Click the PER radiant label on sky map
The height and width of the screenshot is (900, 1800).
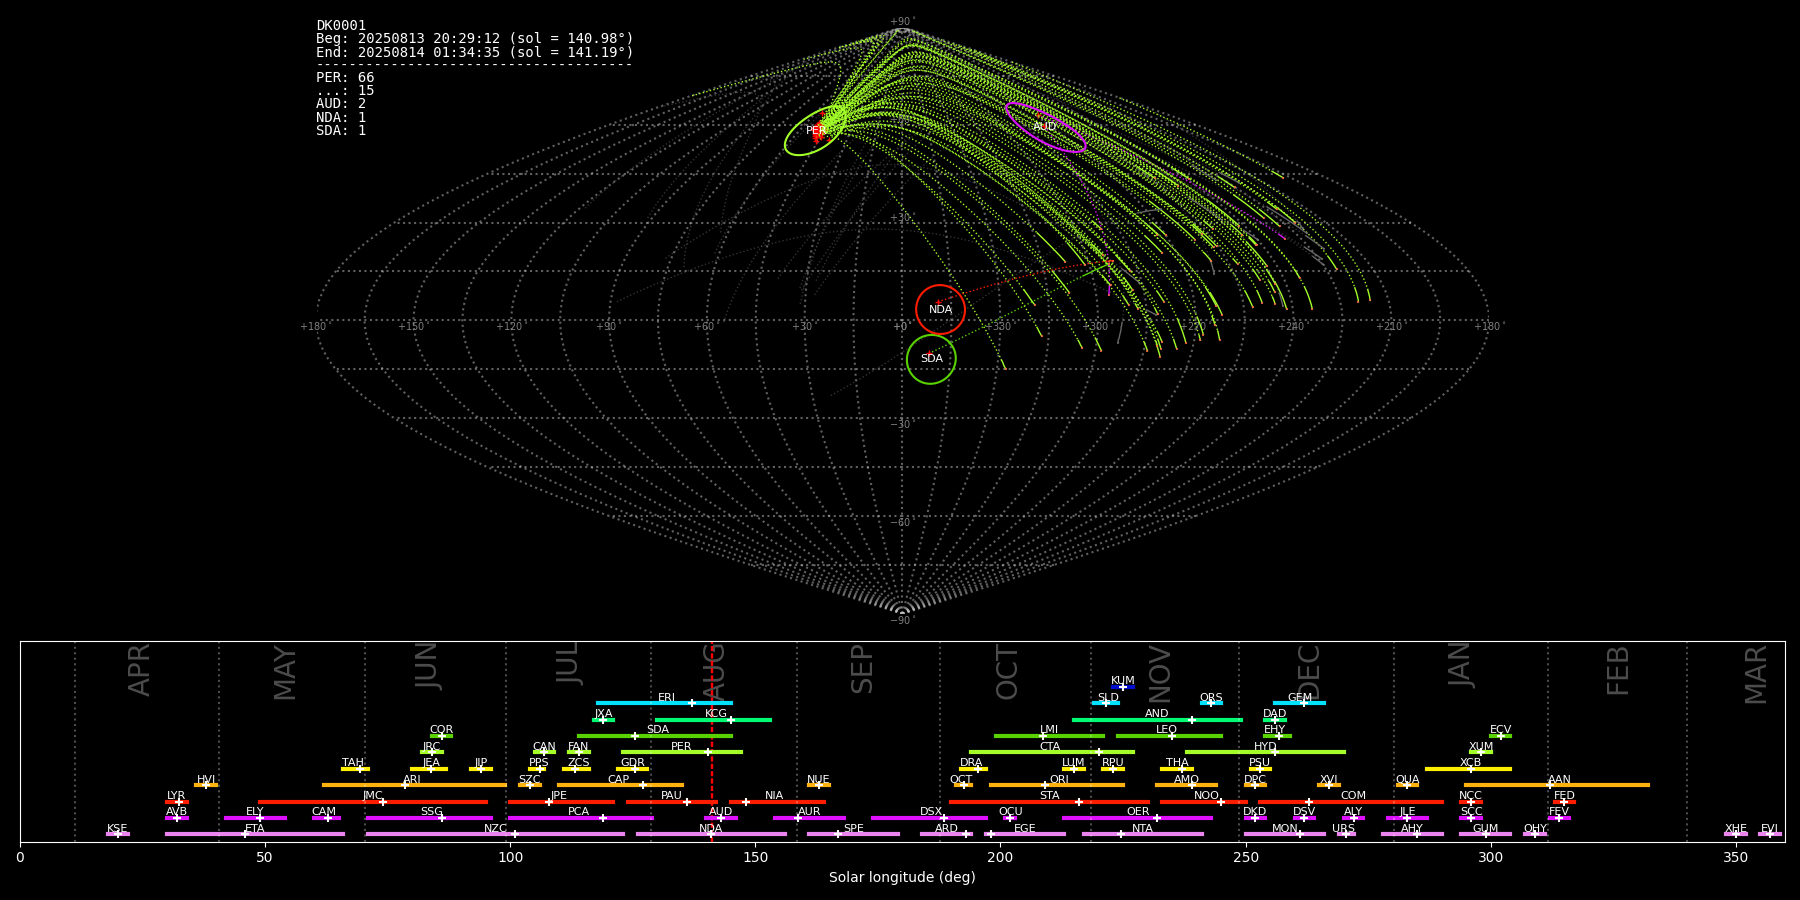point(816,131)
